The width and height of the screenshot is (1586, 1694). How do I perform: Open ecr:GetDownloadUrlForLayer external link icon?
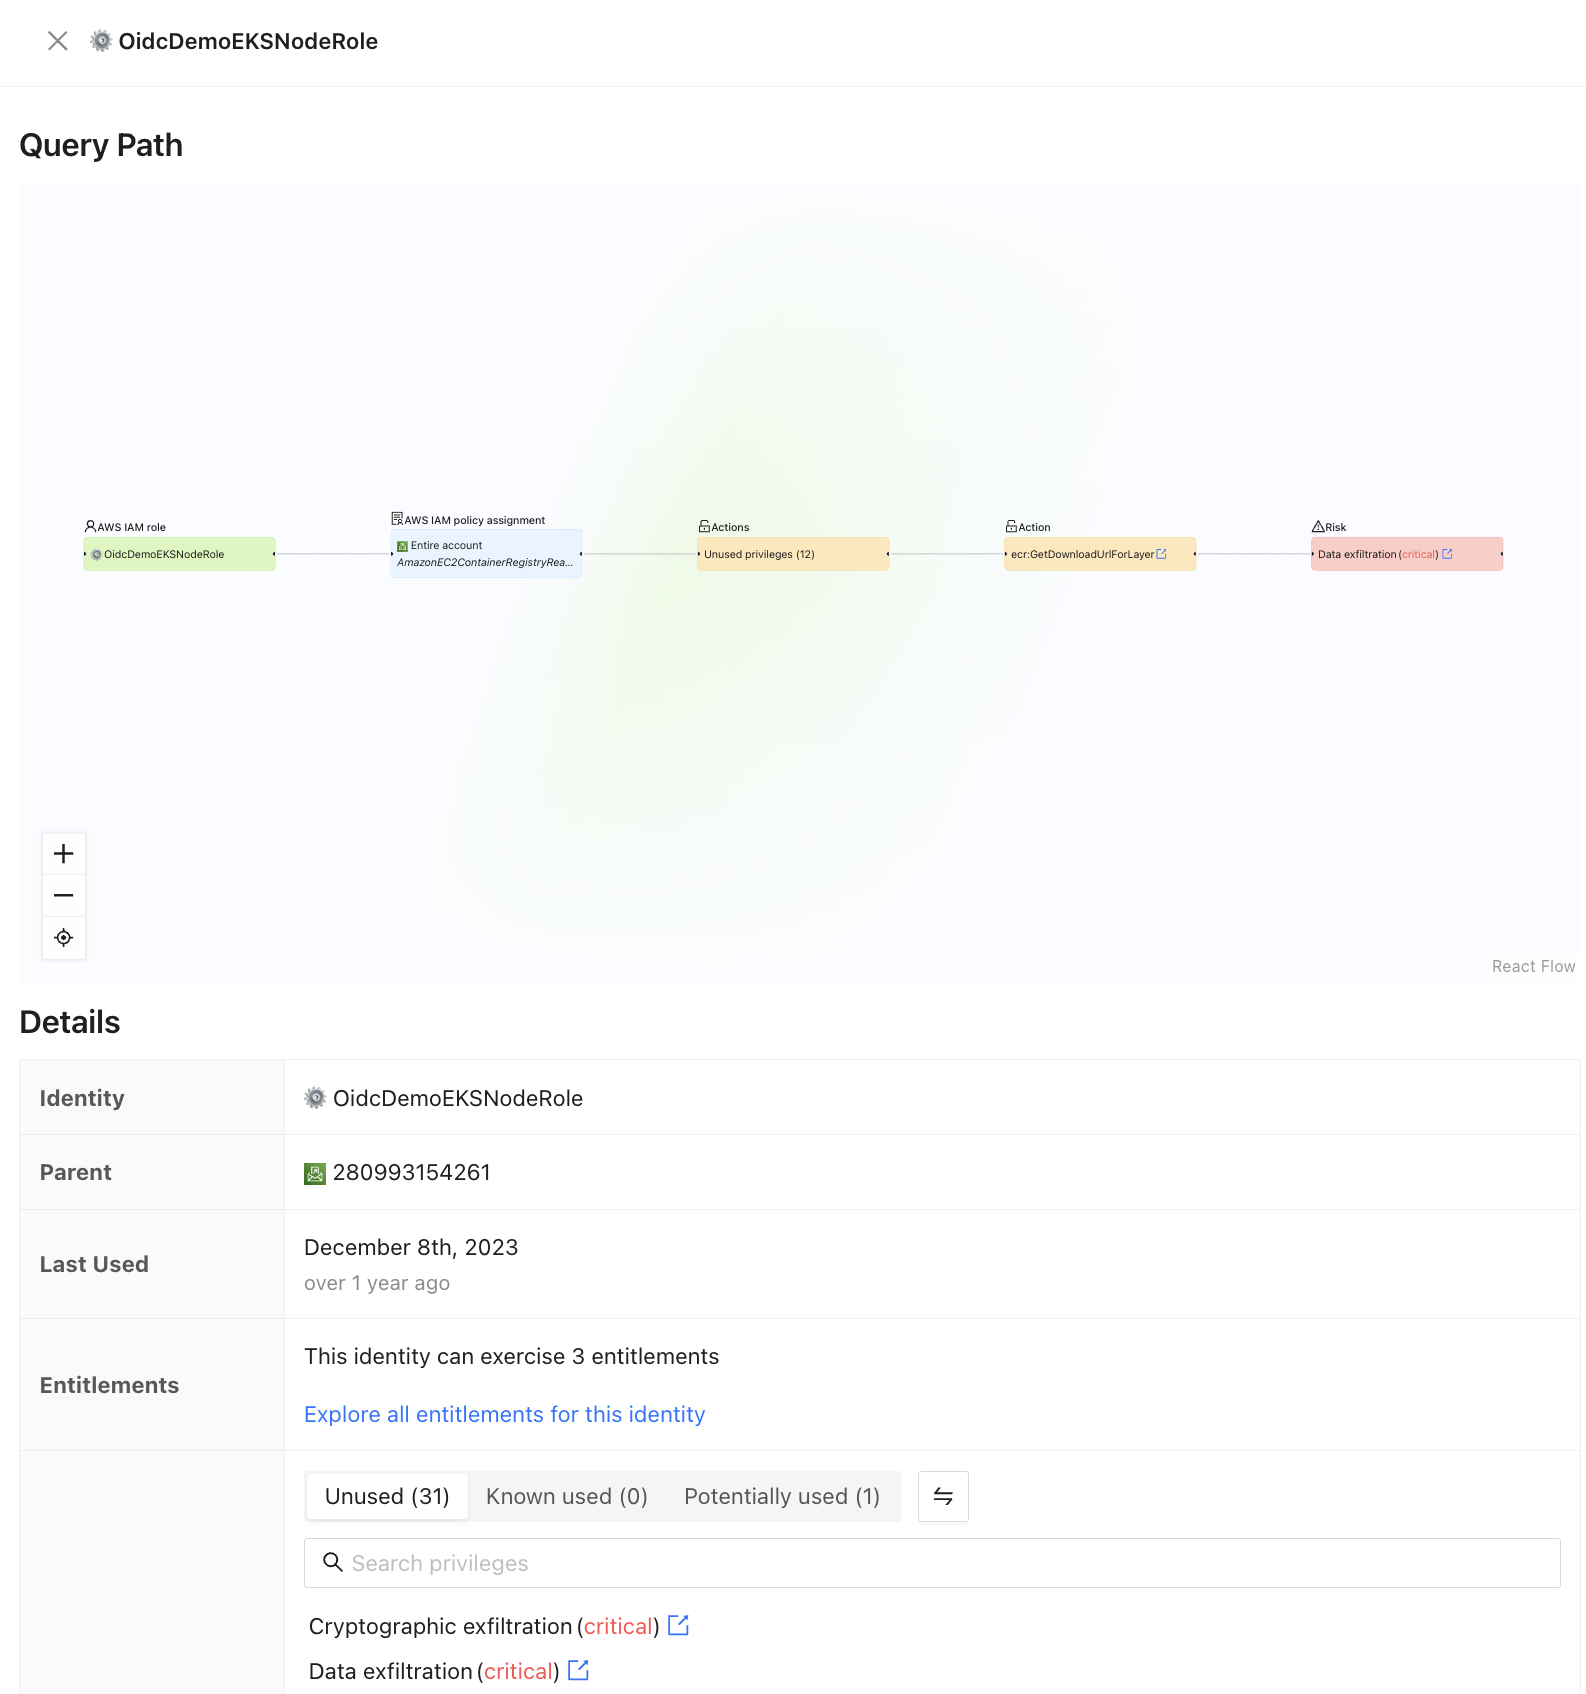coord(1161,554)
